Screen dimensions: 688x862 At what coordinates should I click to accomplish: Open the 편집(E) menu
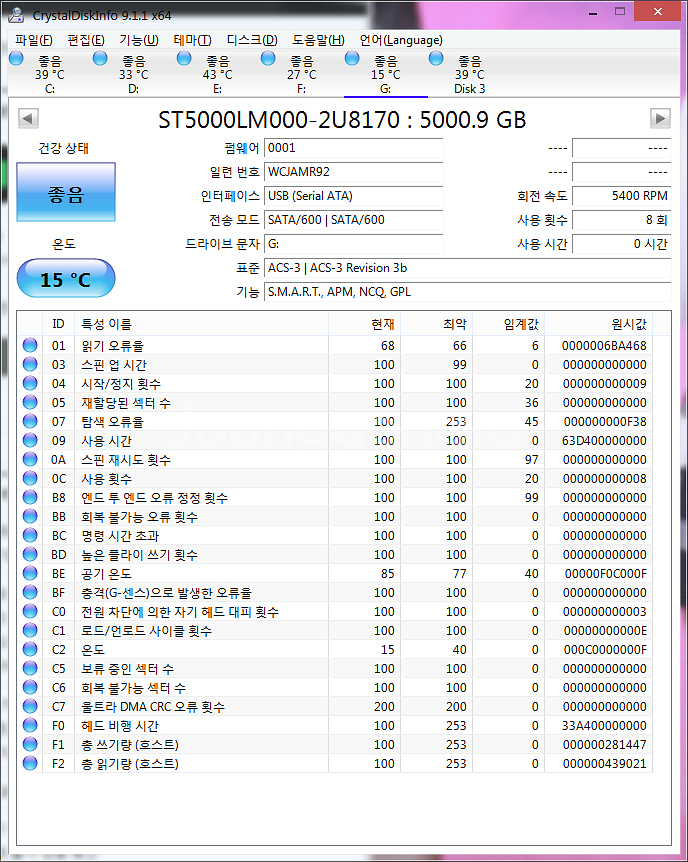click(x=86, y=40)
